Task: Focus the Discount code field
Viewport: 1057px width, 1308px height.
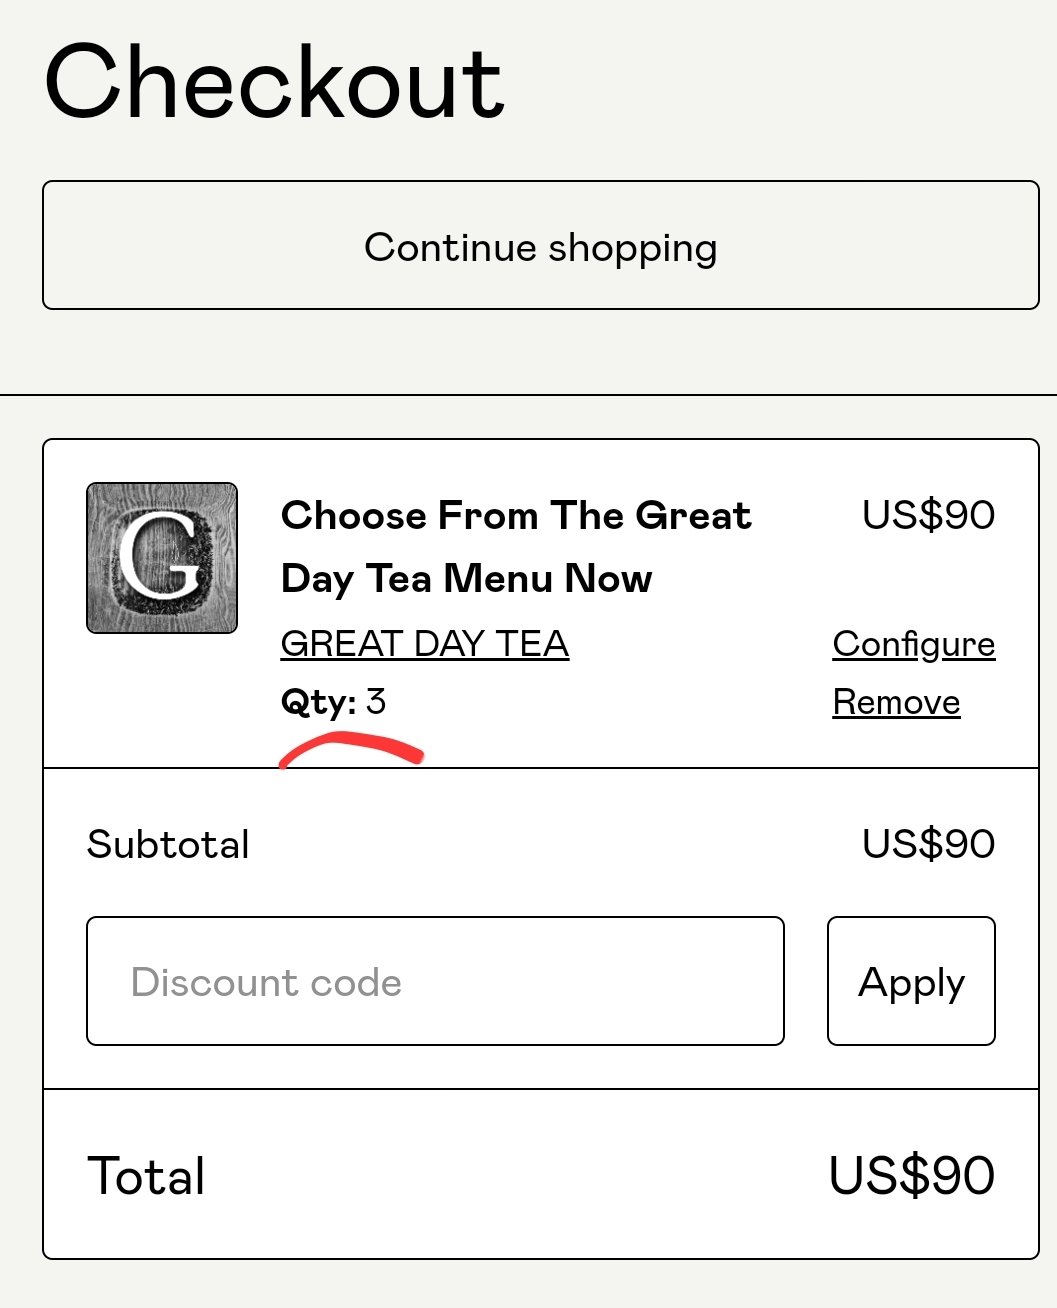Action: [x=435, y=981]
